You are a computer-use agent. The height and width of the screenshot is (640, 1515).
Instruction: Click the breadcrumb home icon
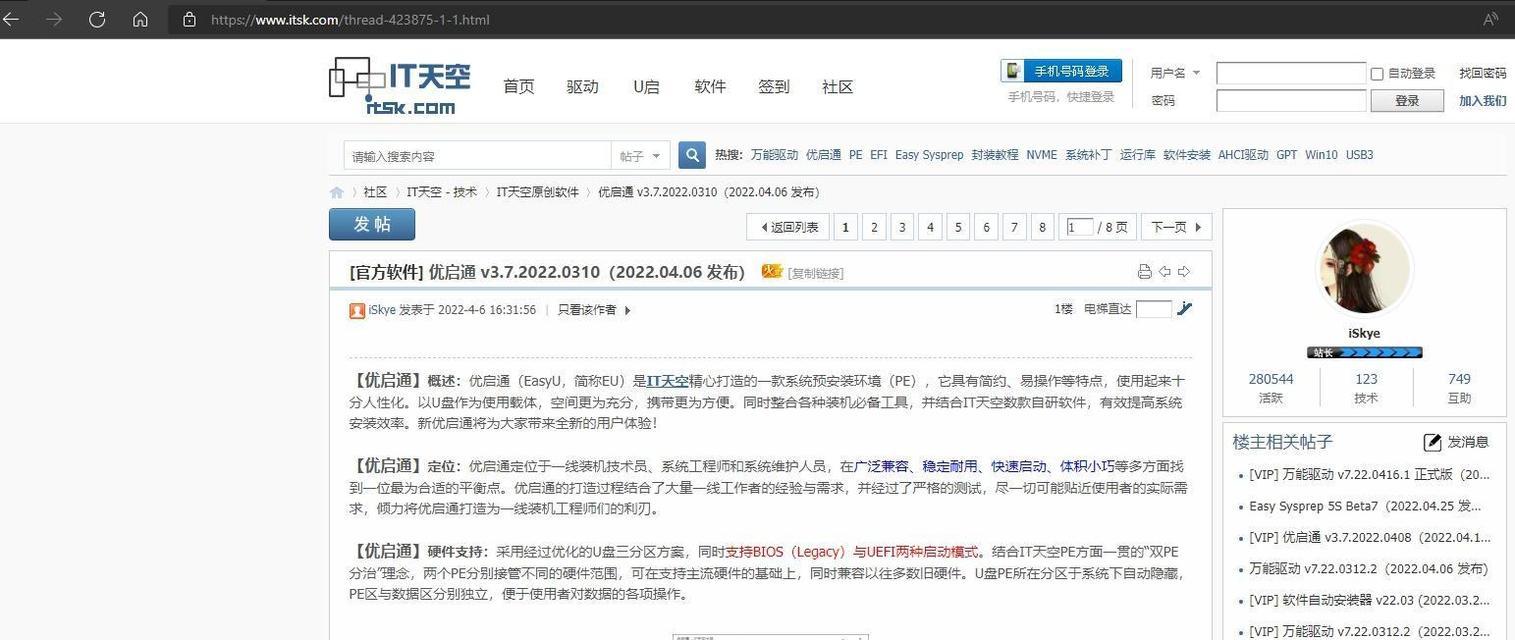click(x=336, y=192)
